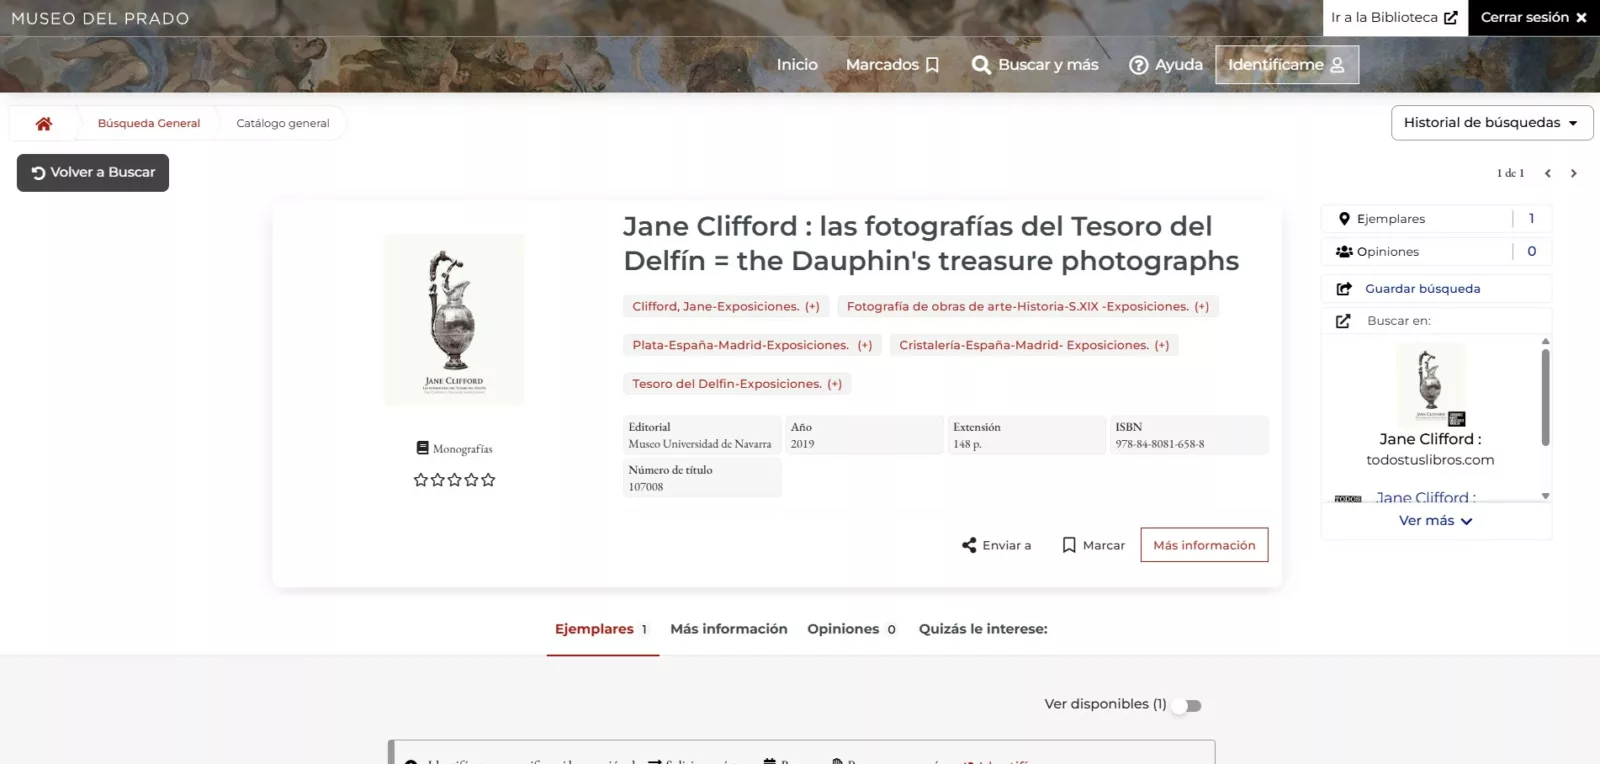Open the Opiniones tab
1600x764 pixels.
point(851,629)
